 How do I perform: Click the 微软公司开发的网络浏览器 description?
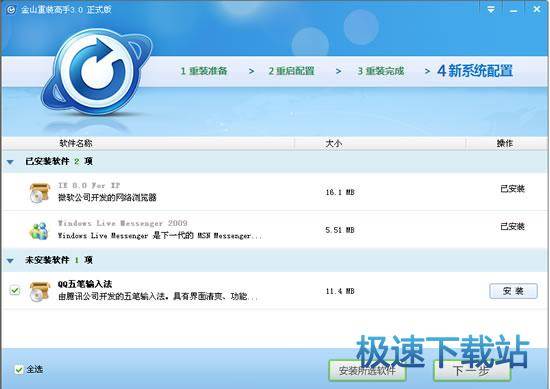(x=107, y=197)
